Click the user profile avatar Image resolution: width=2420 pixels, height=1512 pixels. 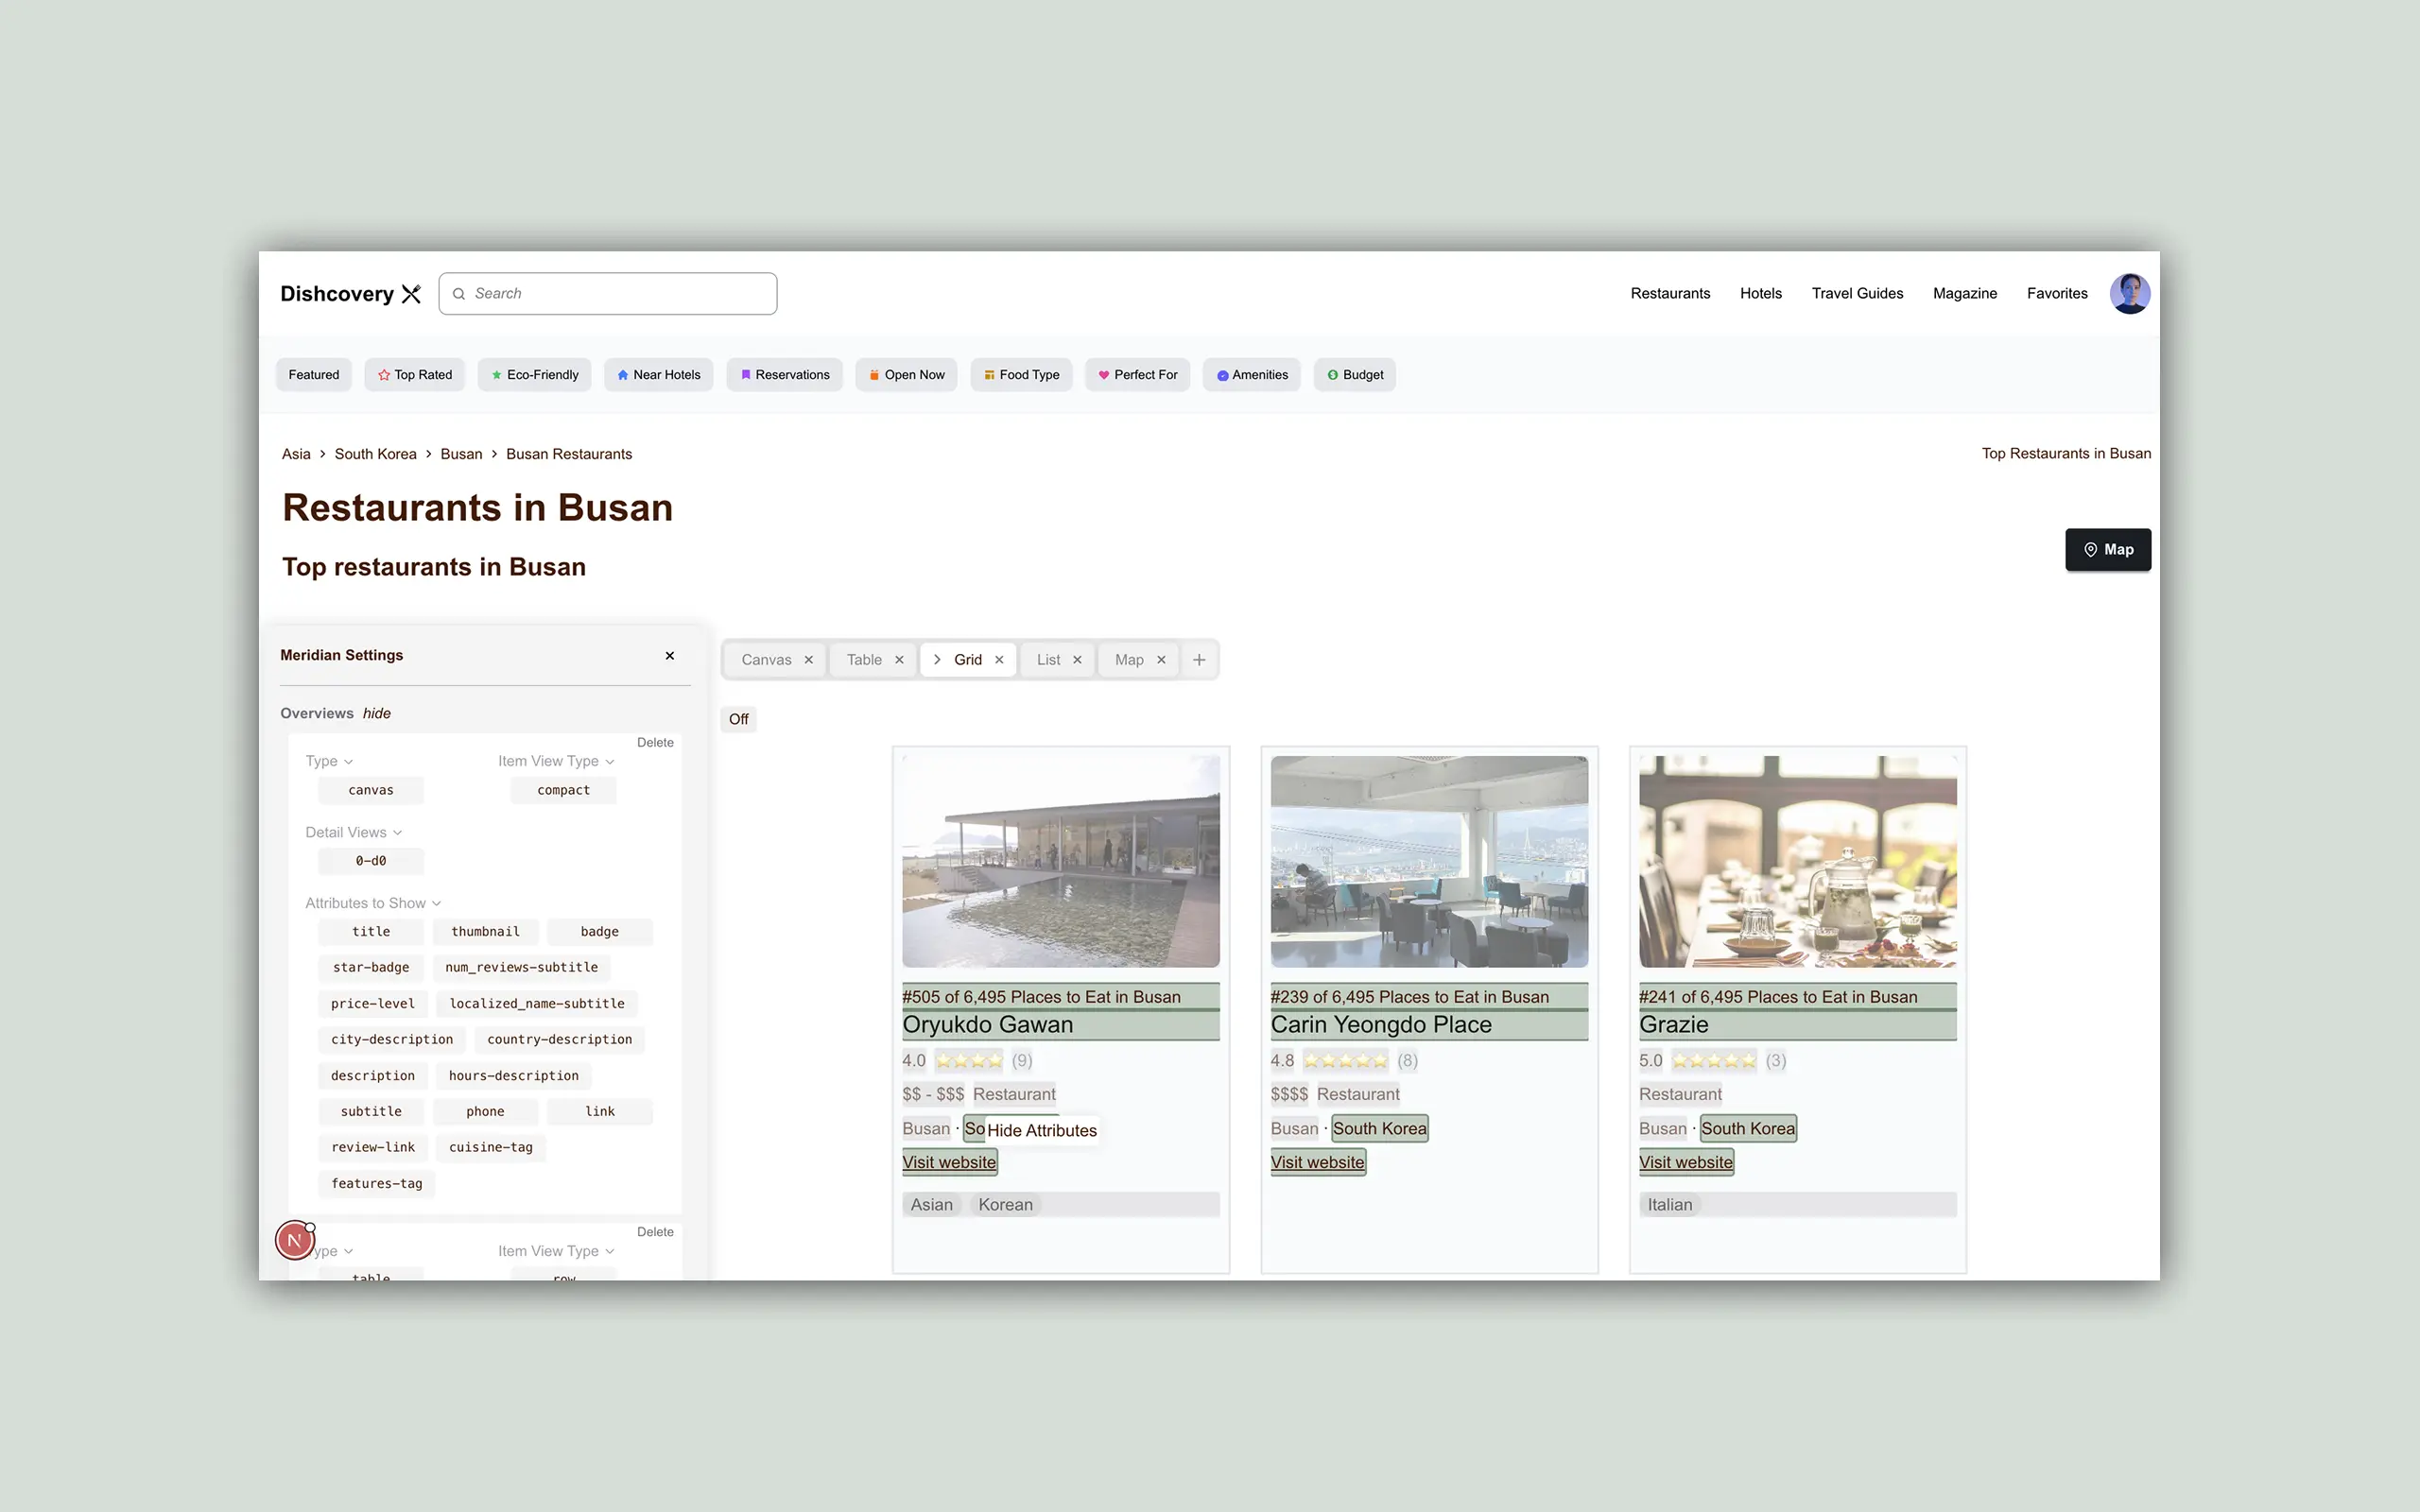[2129, 294]
